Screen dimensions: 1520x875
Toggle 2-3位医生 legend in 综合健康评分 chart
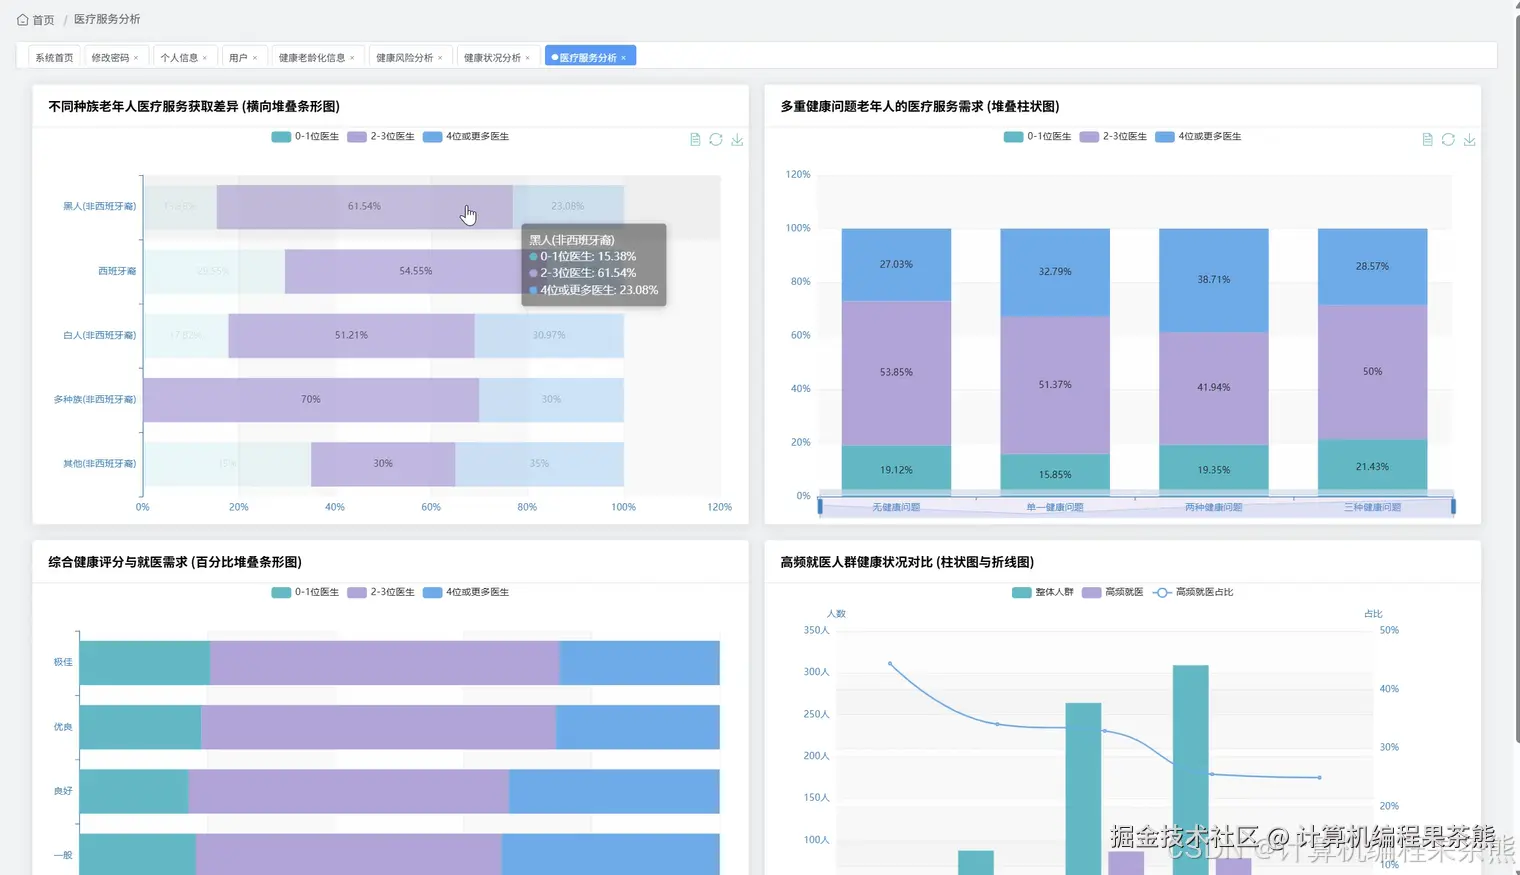pos(381,593)
